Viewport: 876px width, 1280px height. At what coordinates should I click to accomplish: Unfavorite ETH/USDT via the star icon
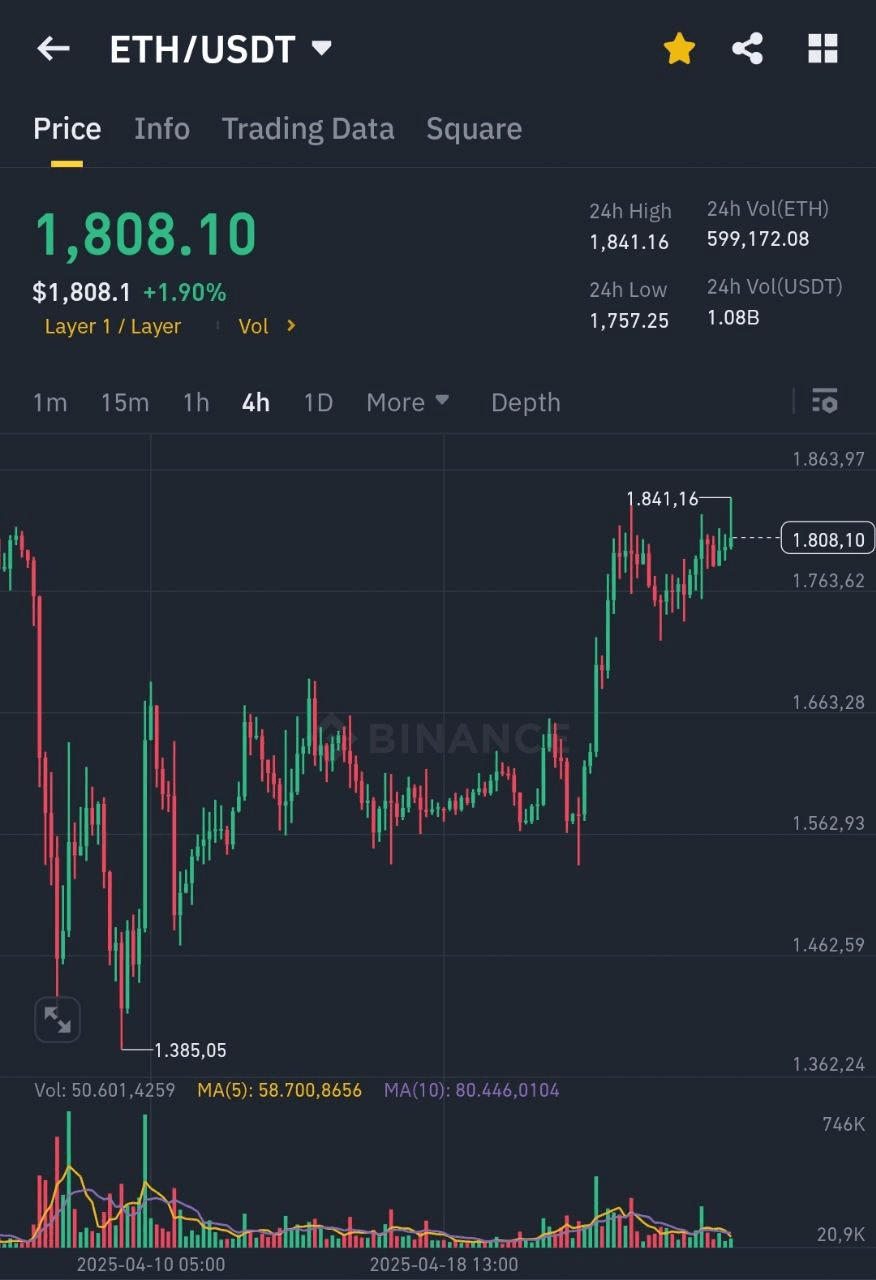[x=679, y=48]
